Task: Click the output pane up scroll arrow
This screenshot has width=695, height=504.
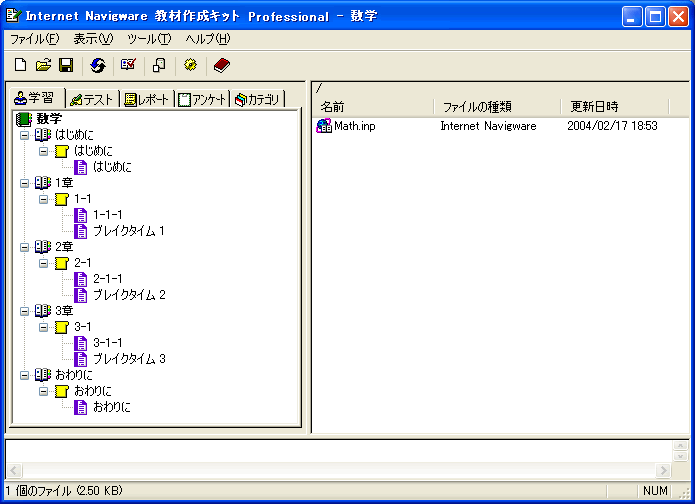Action: 680,445
